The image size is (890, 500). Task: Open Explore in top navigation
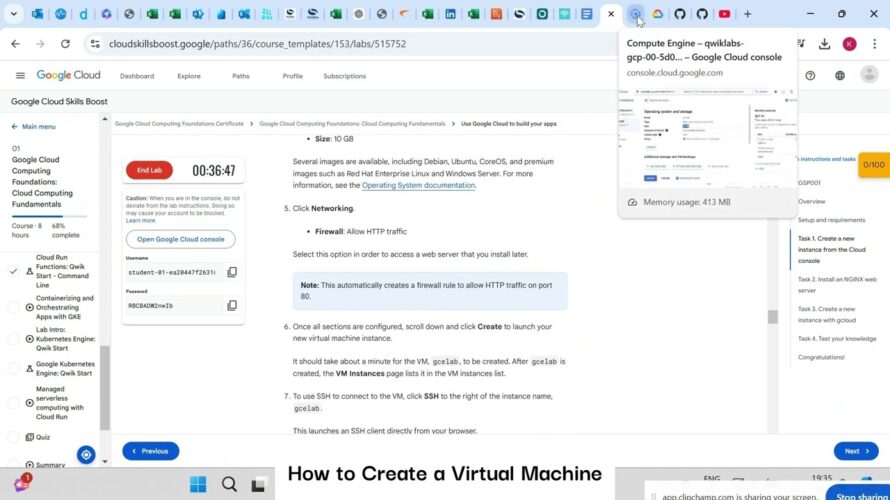[189, 76]
